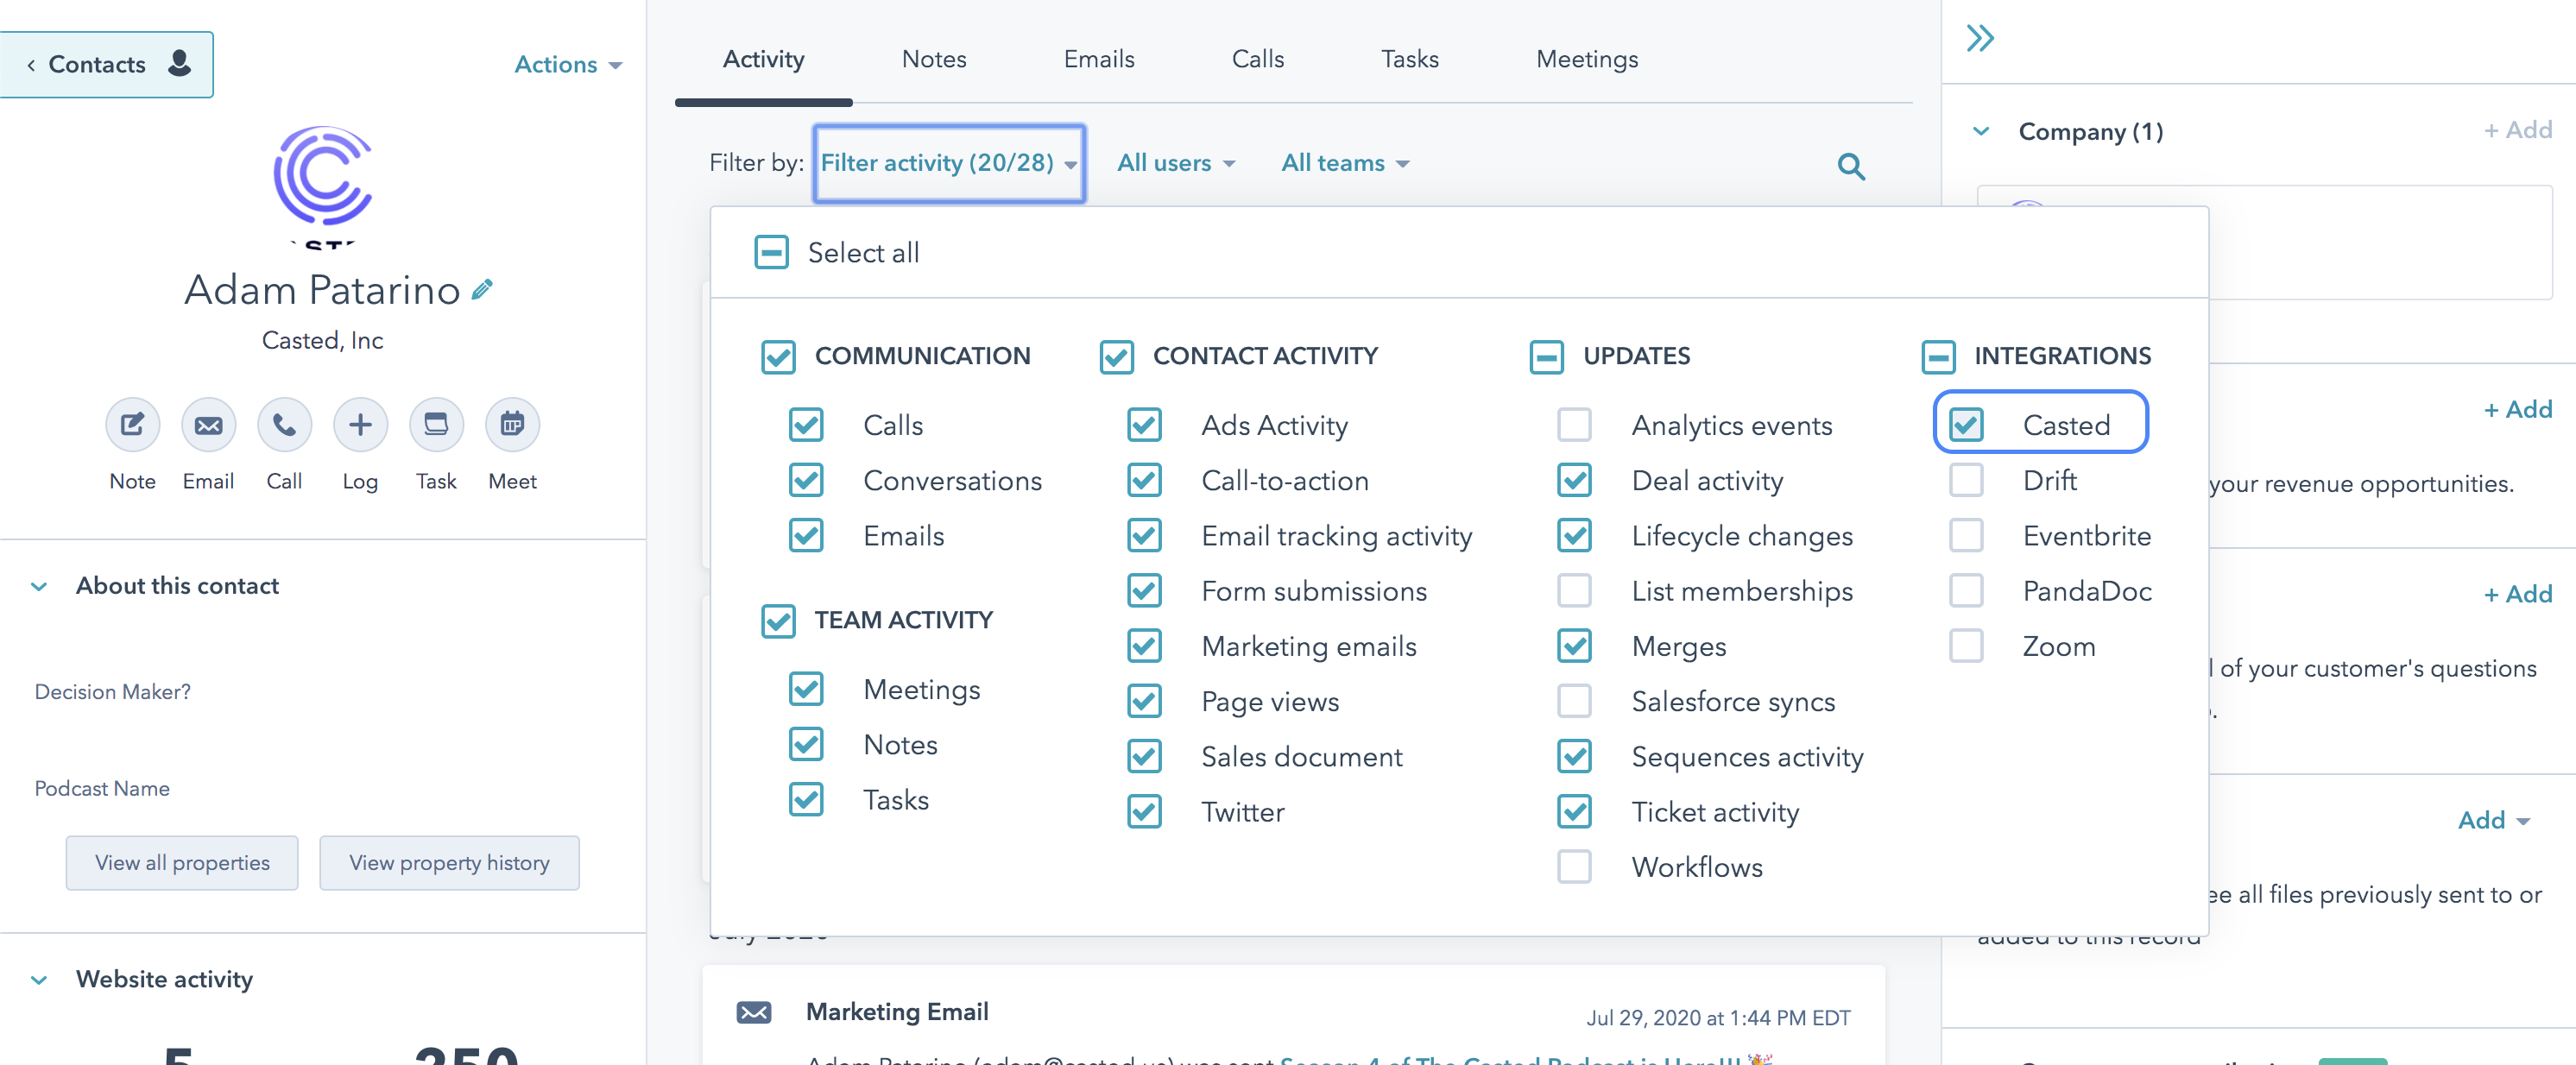Click the Note icon under the contact name
Screen dimensions: 2576x1065
(x=132, y=425)
